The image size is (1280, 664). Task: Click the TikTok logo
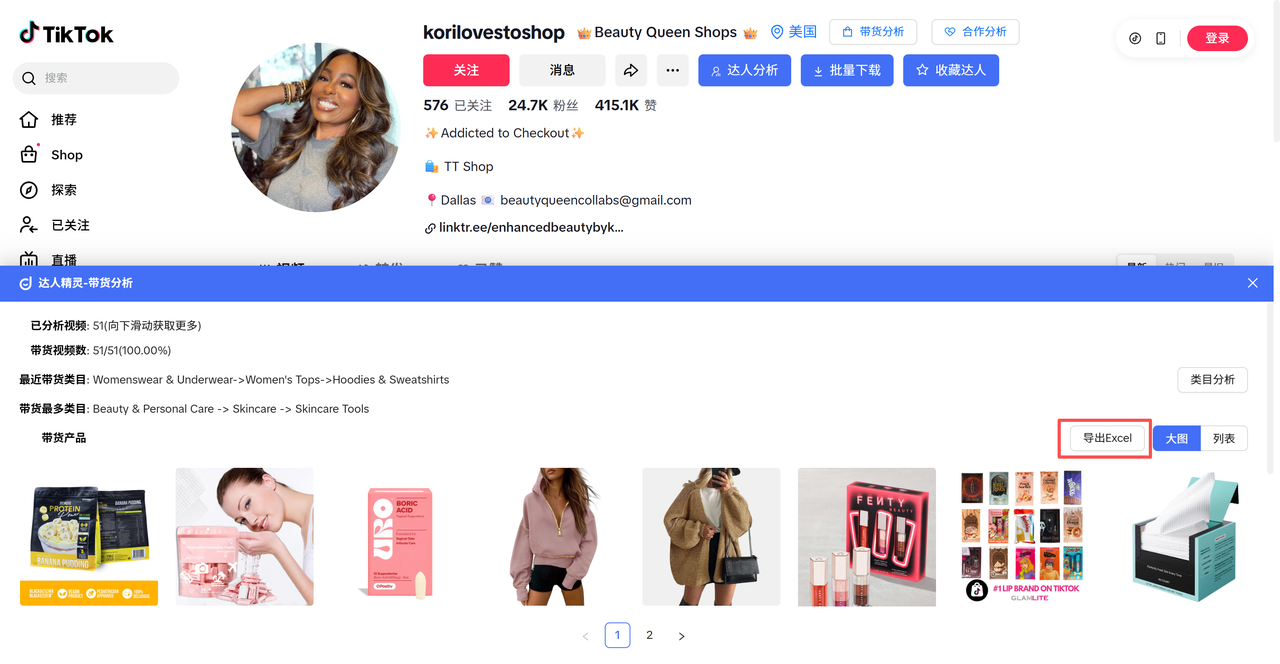click(x=66, y=33)
